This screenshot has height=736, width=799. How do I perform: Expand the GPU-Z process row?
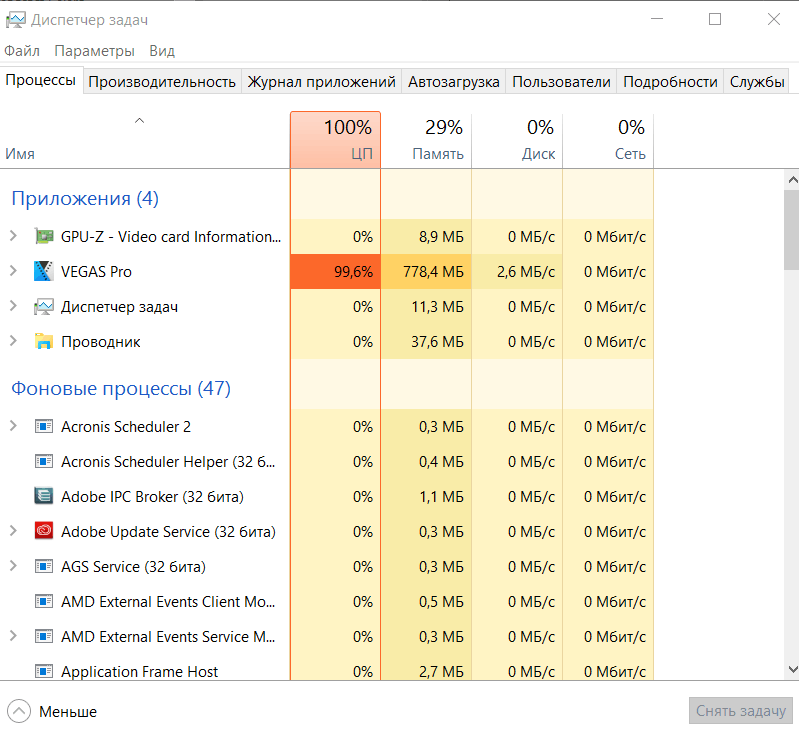[x=13, y=236]
